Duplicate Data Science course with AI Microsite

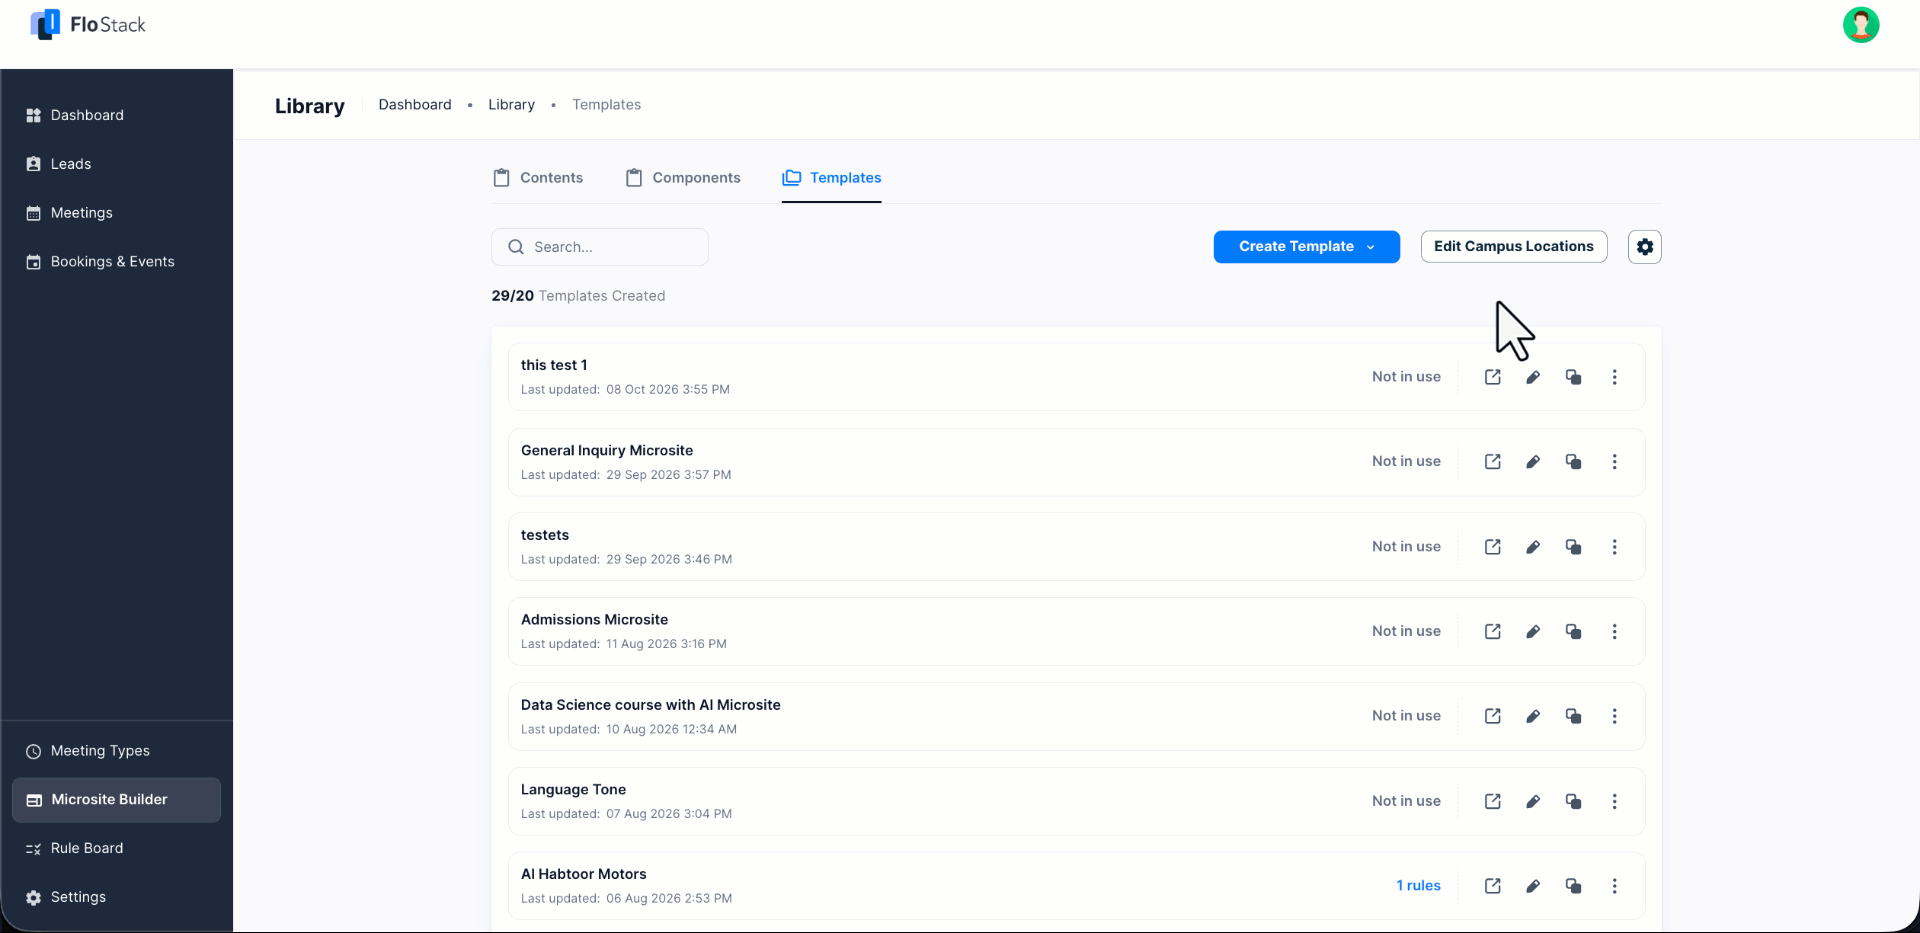pyautogui.click(x=1573, y=716)
